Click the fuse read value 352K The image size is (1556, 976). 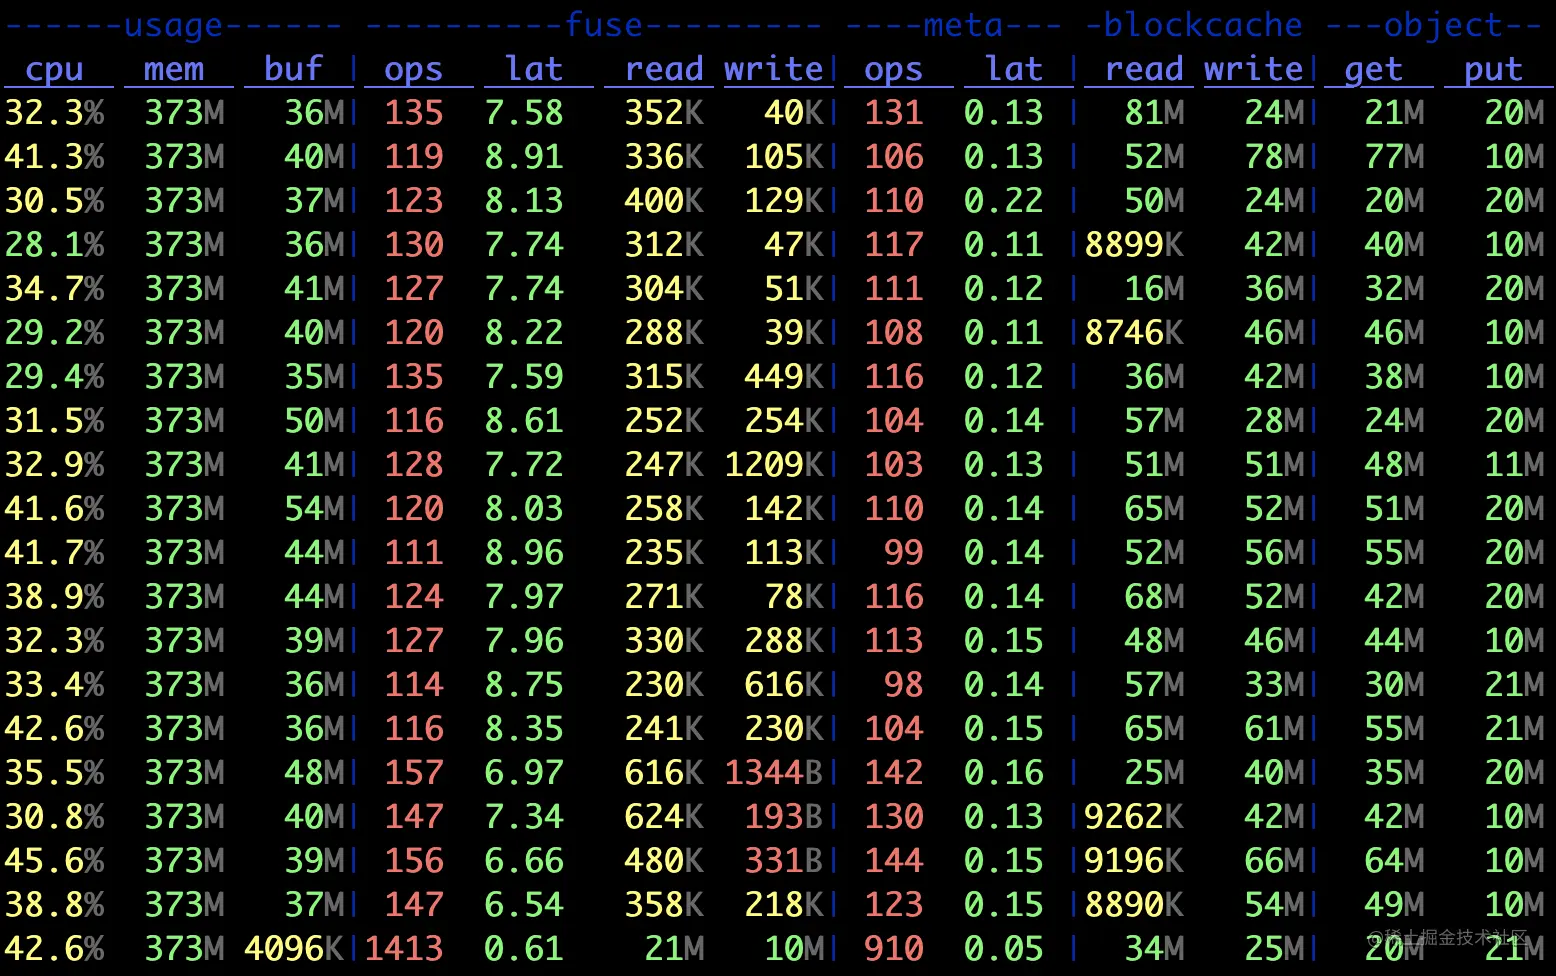pyautogui.click(x=664, y=113)
